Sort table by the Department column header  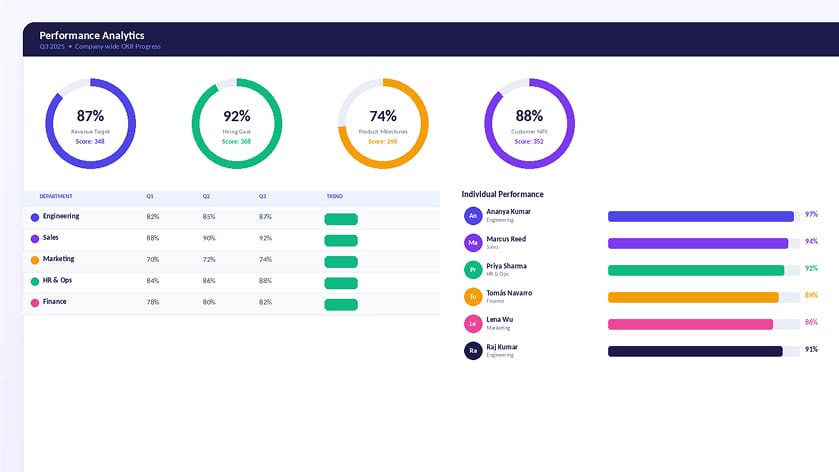[x=56, y=196]
